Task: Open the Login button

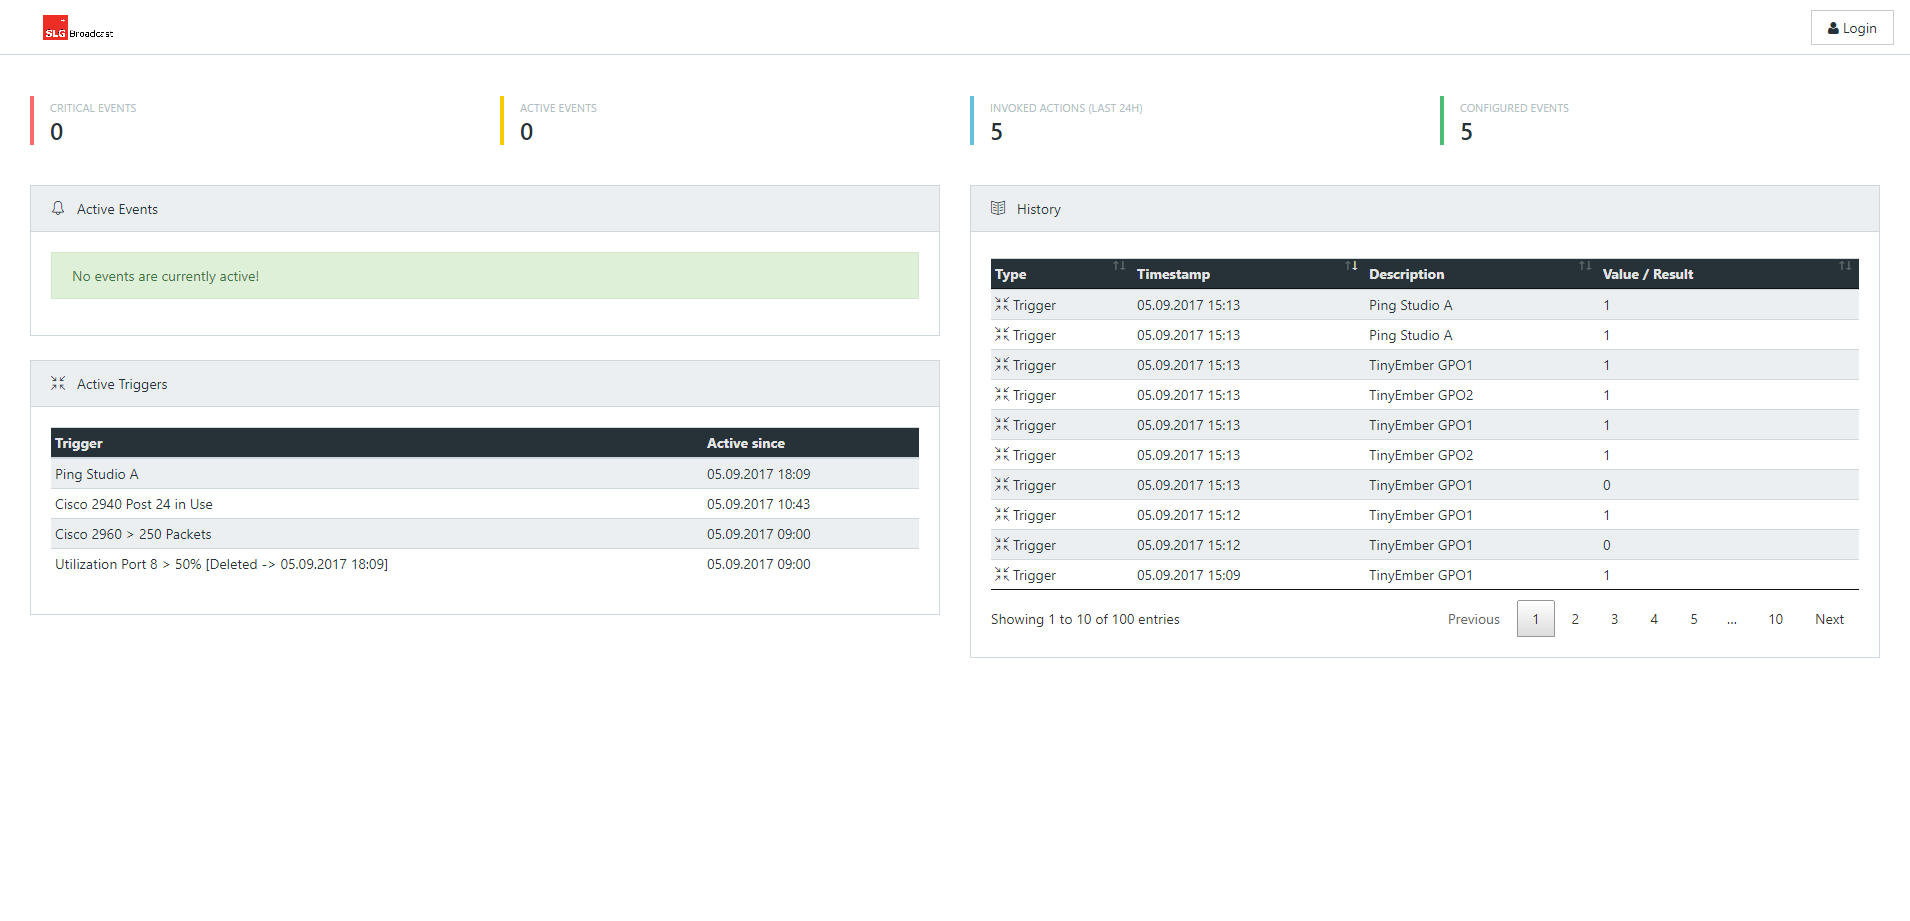Action: point(1852,28)
